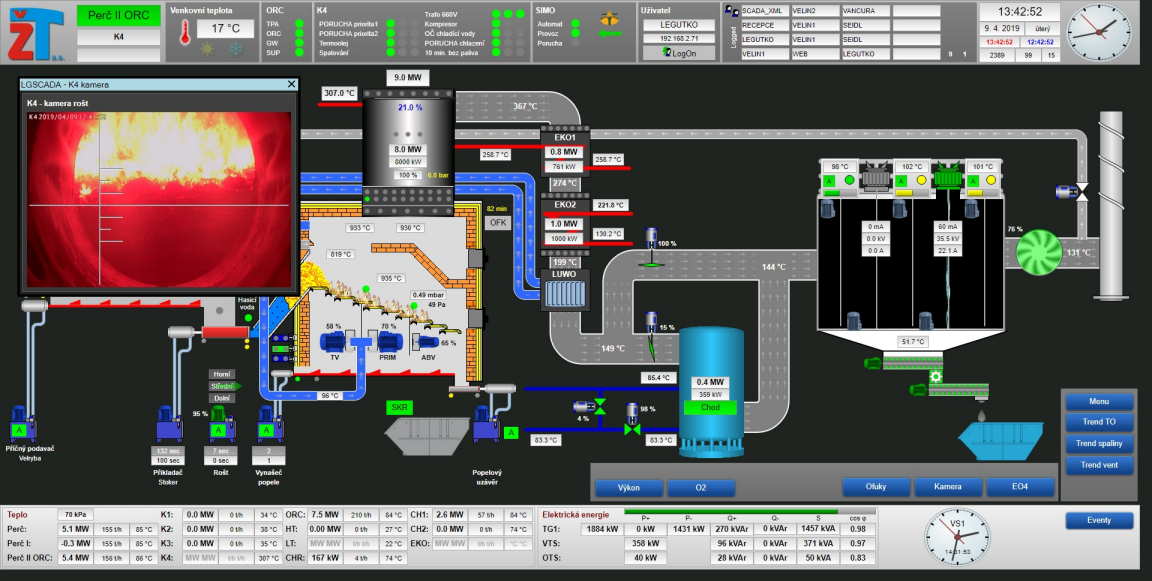The width and height of the screenshot is (1152, 581).
Task: Click the LogOn button
Action: click(679, 53)
